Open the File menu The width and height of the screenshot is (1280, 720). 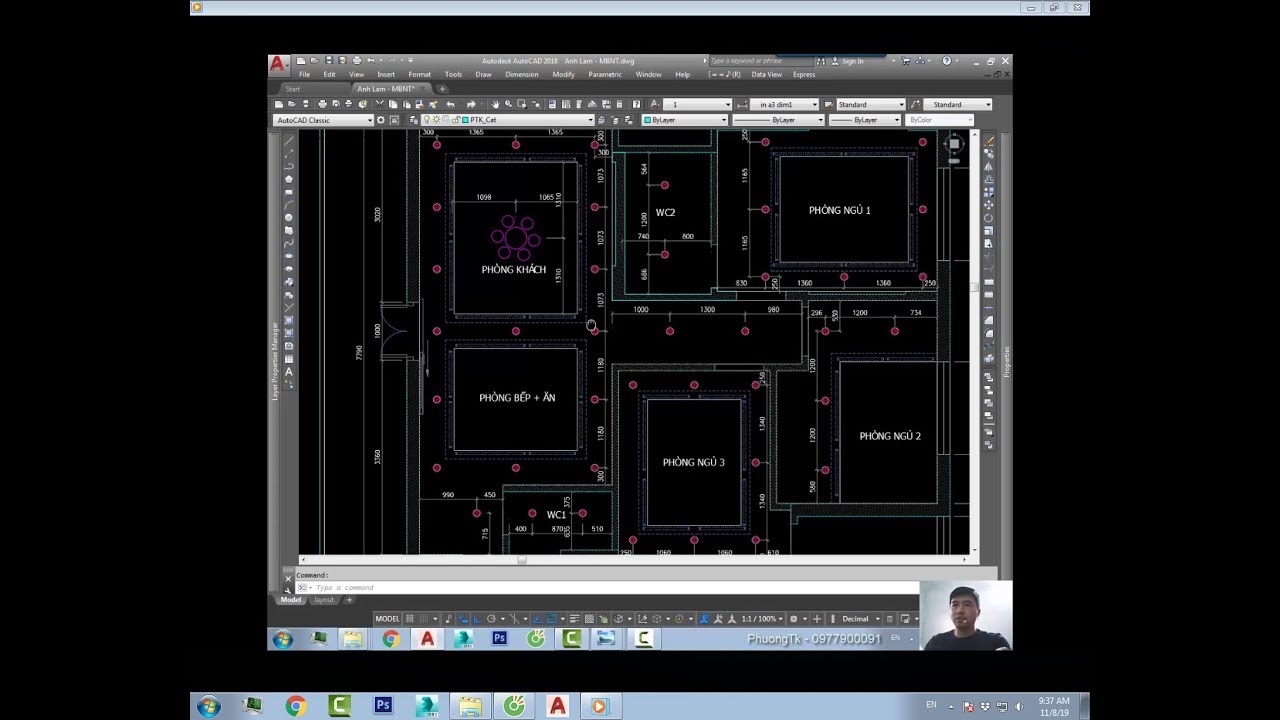point(304,74)
